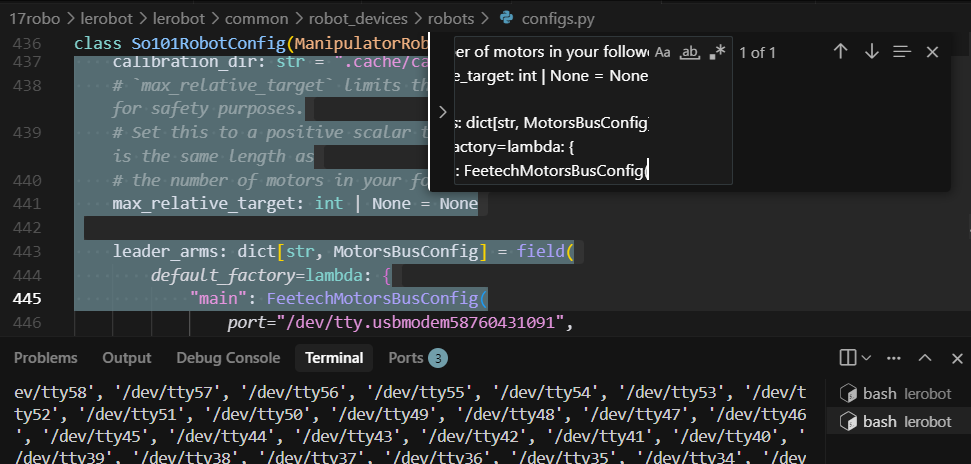Image resolution: width=971 pixels, height=464 pixels.
Task: Open the Ports tab
Action: pyautogui.click(x=417, y=358)
